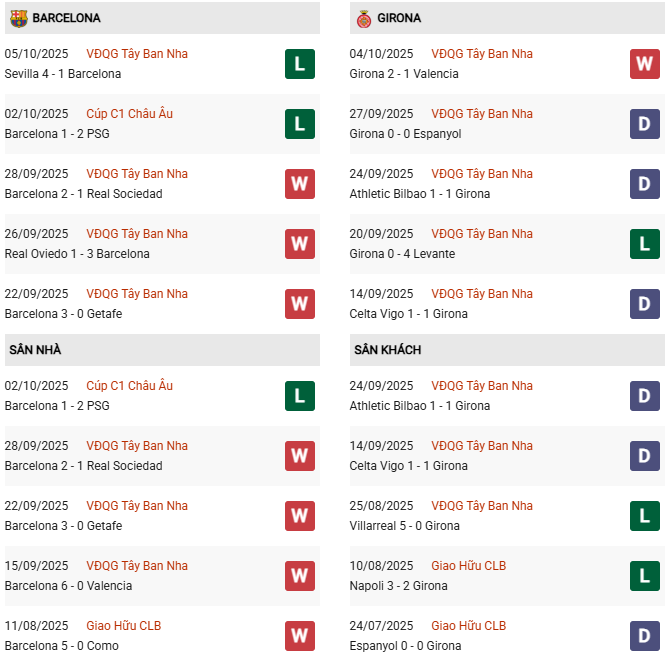Open the VĐQG Tây Ban Nha link for Sevilla match

click(136, 54)
